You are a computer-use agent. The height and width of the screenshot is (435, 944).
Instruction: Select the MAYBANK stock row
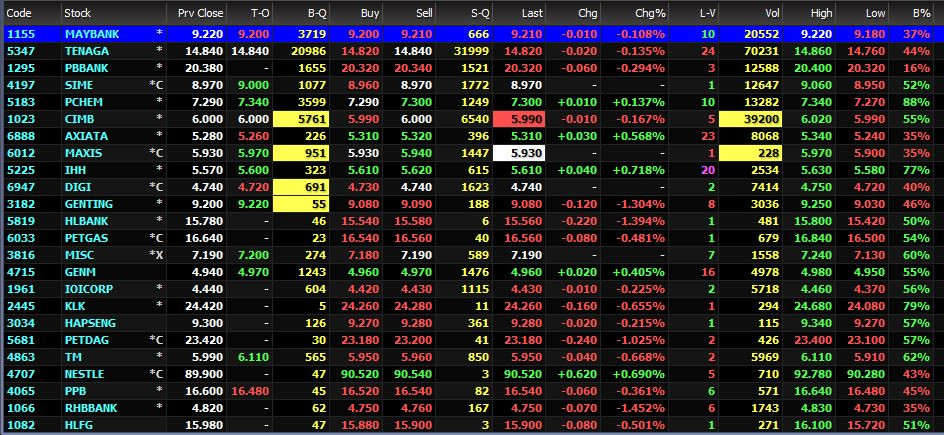click(472, 34)
